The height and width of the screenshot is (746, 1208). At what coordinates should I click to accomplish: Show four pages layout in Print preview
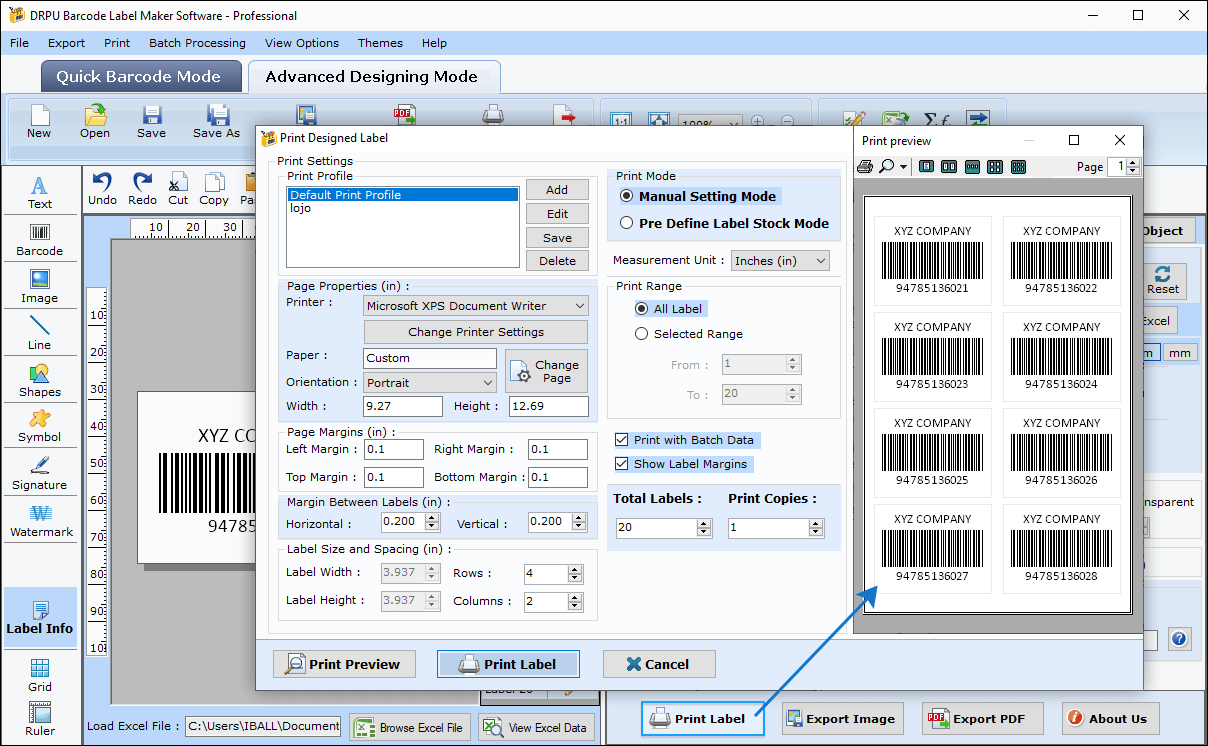coord(995,166)
